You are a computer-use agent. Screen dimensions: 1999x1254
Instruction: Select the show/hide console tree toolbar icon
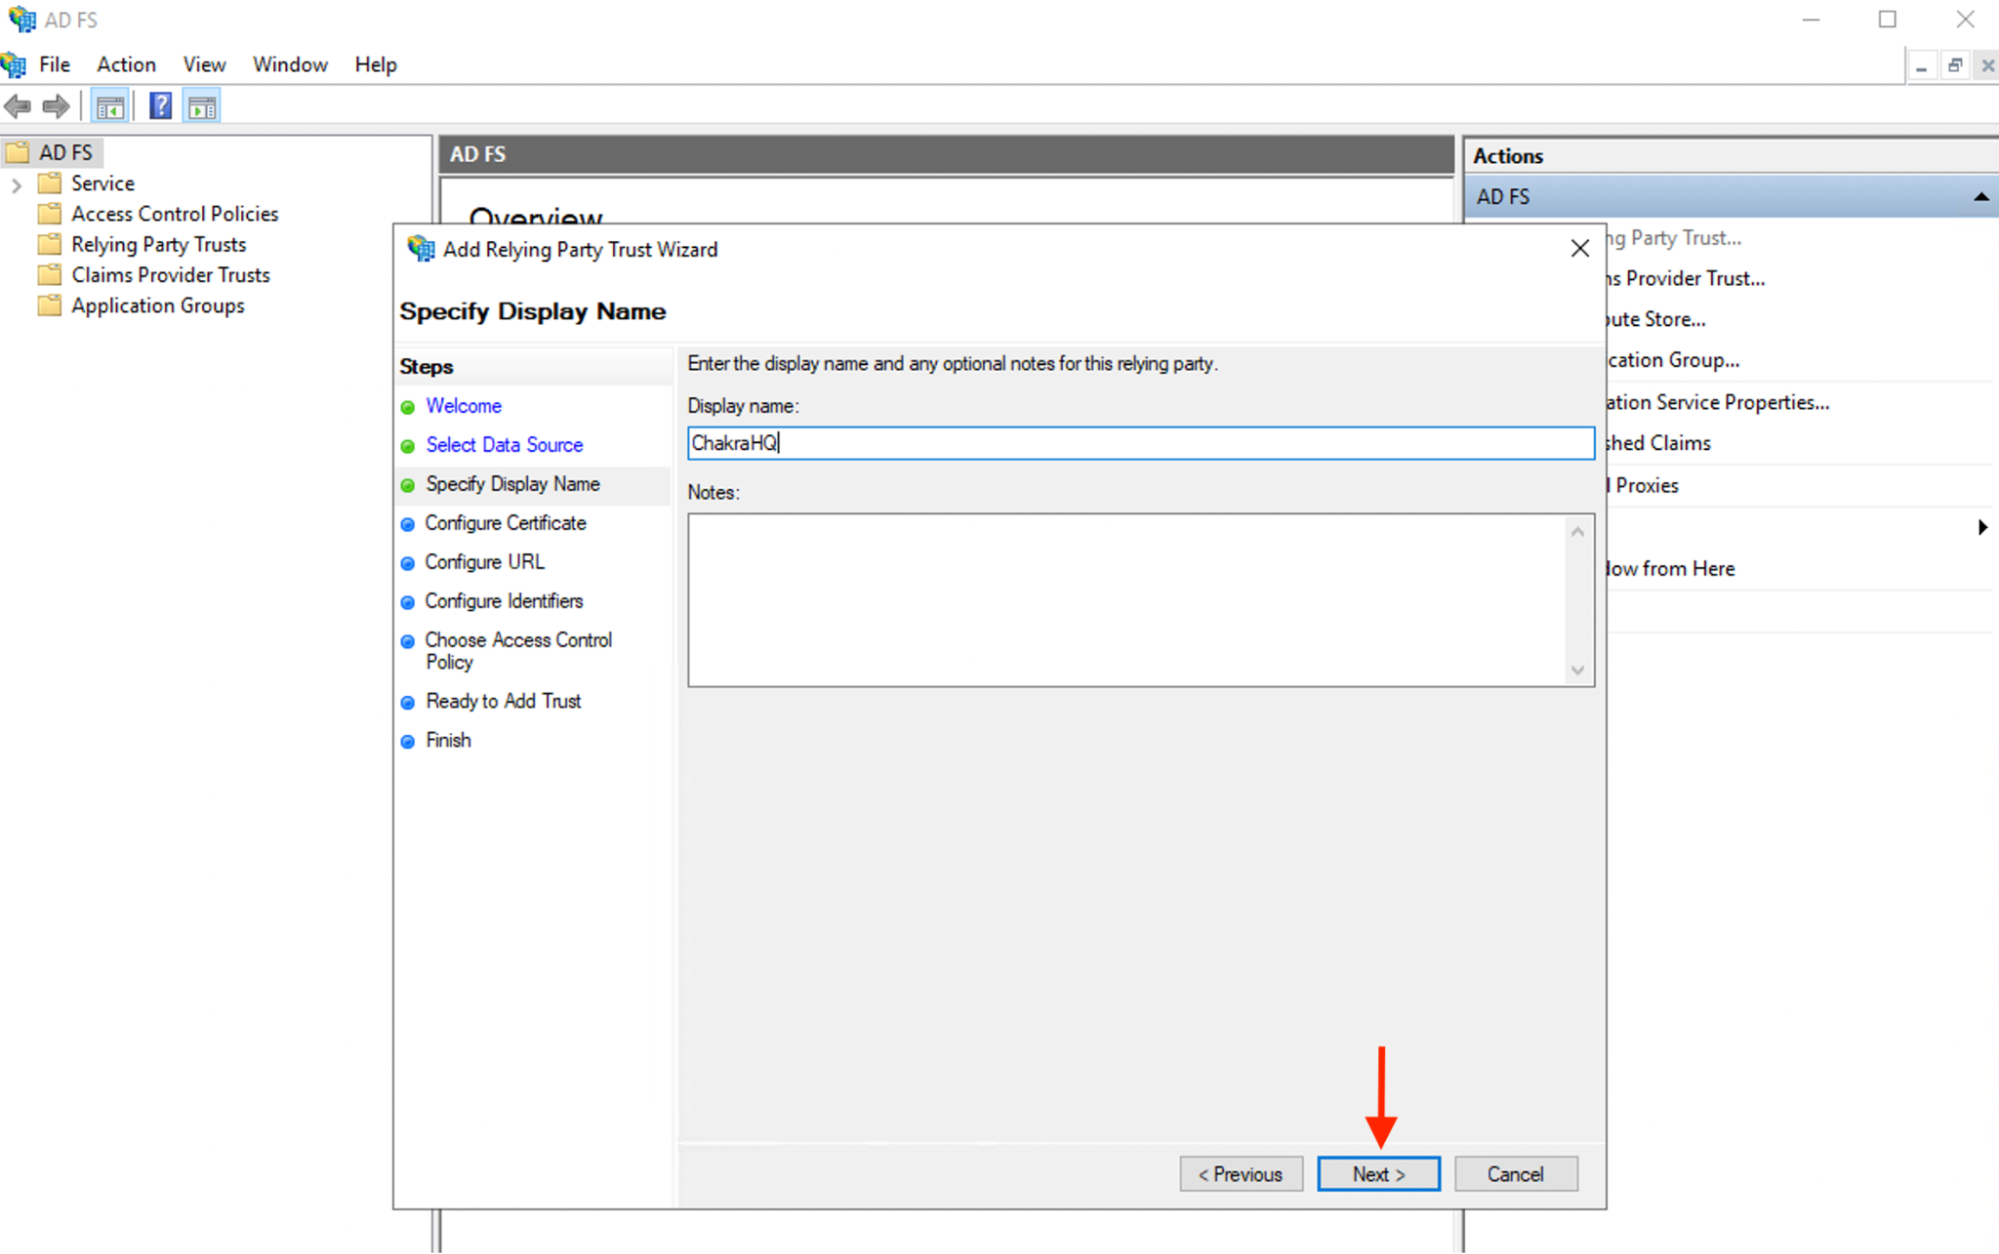coord(110,106)
